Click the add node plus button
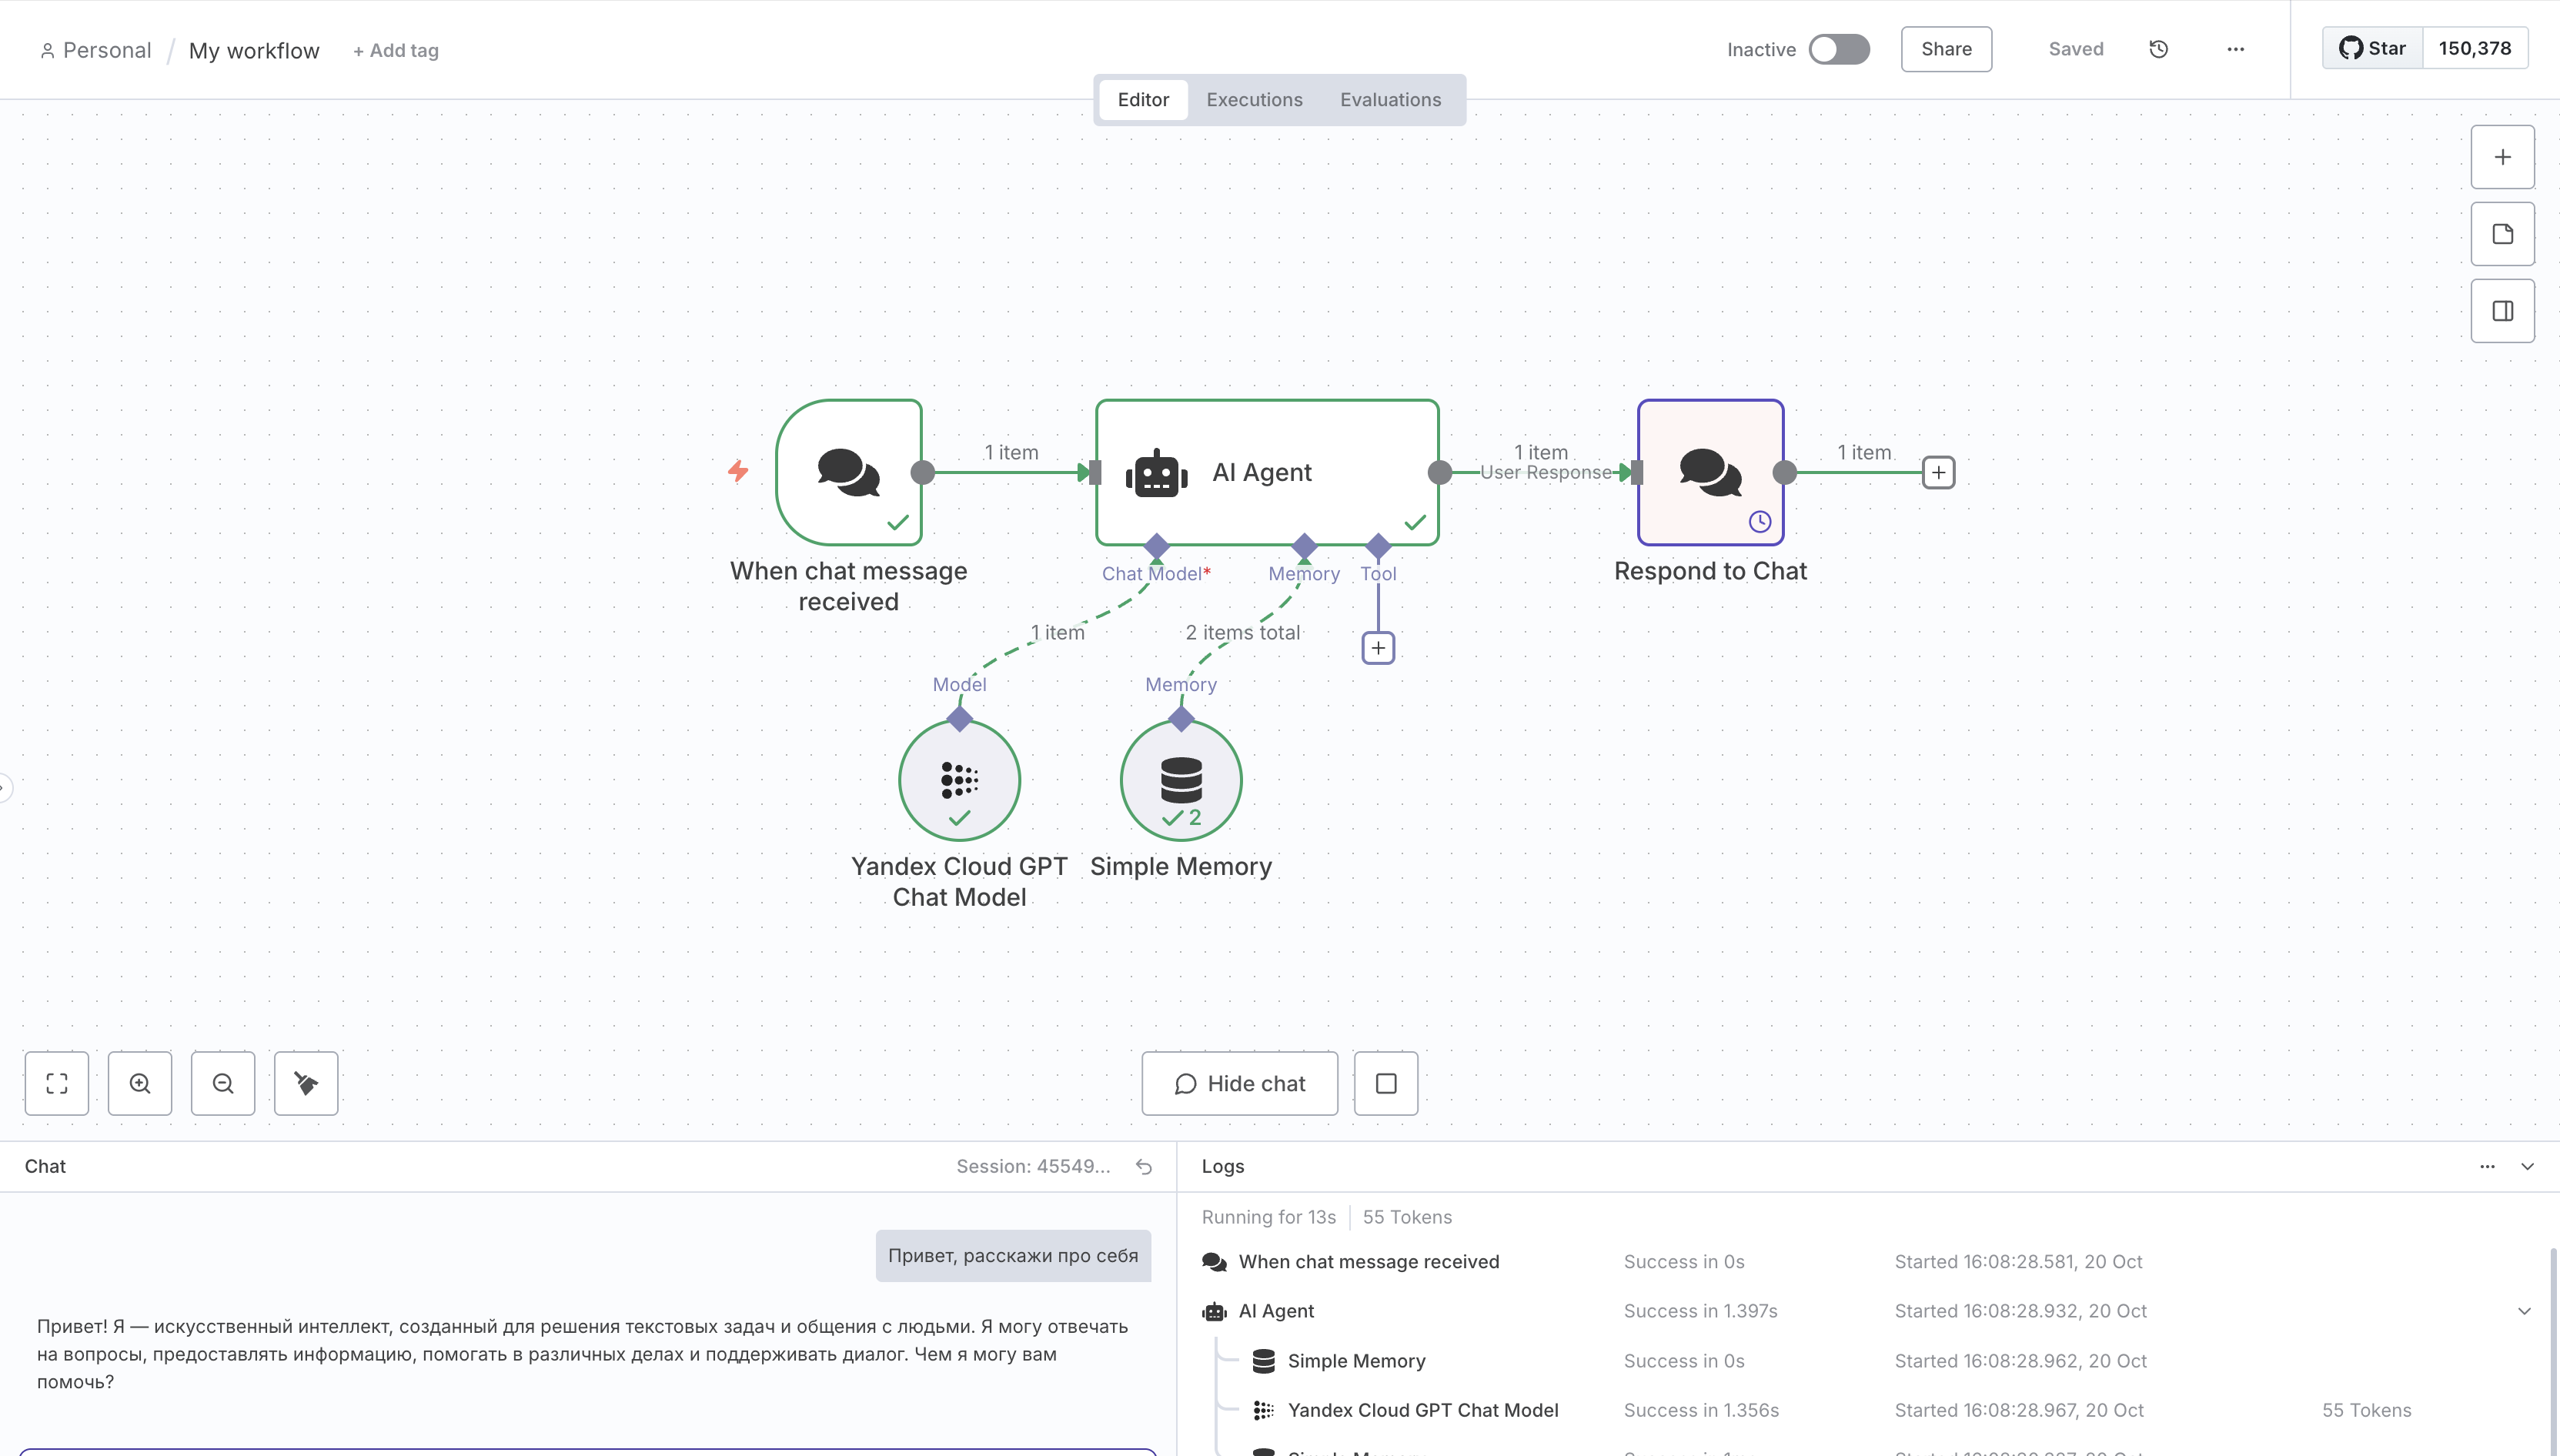Viewport: 2560px width, 1456px height. (2502, 157)
